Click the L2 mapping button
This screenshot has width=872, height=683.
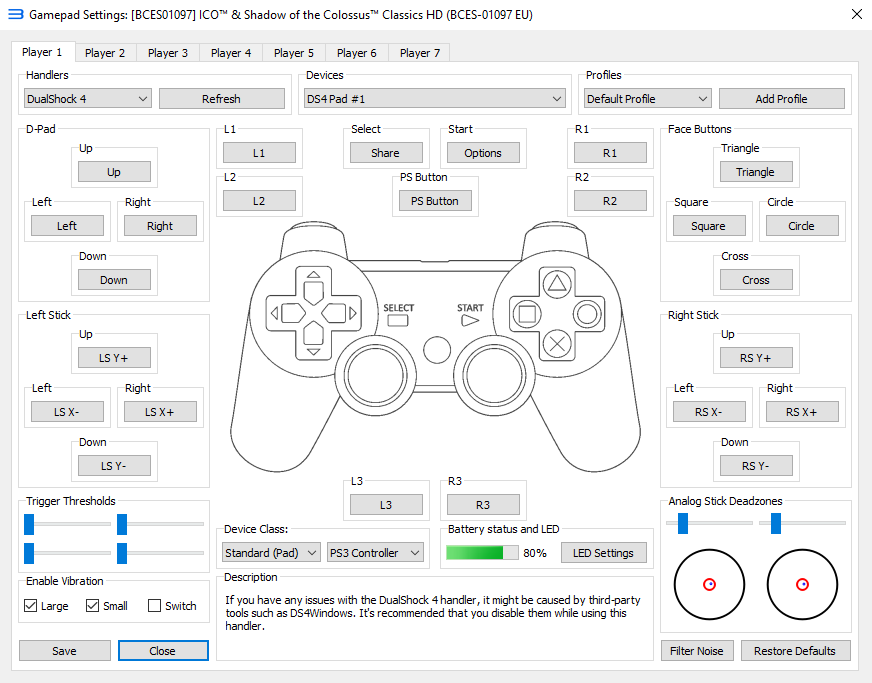(x=259, y=201)
